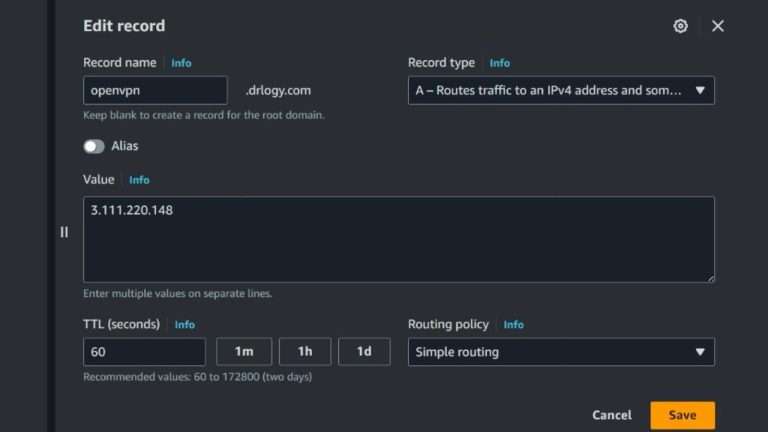Click the Record type dropdown arrow

(x=700, y=90)
